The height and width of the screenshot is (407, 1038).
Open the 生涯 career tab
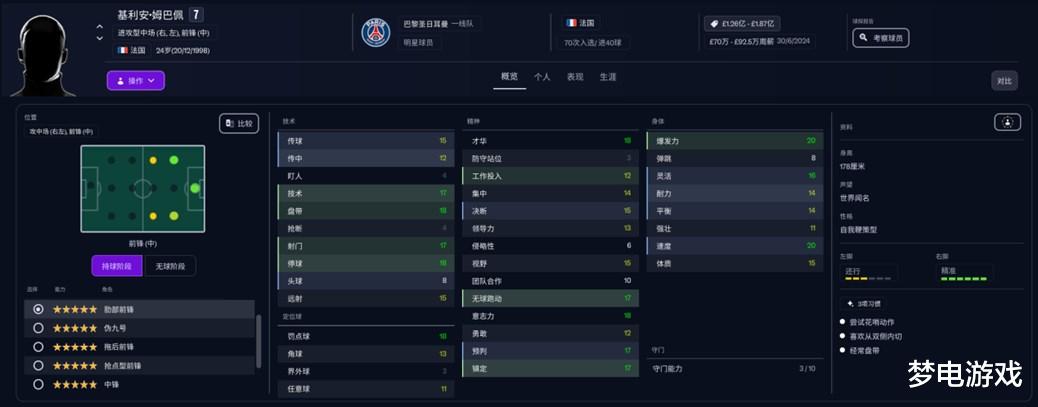(x=608, y=76)
